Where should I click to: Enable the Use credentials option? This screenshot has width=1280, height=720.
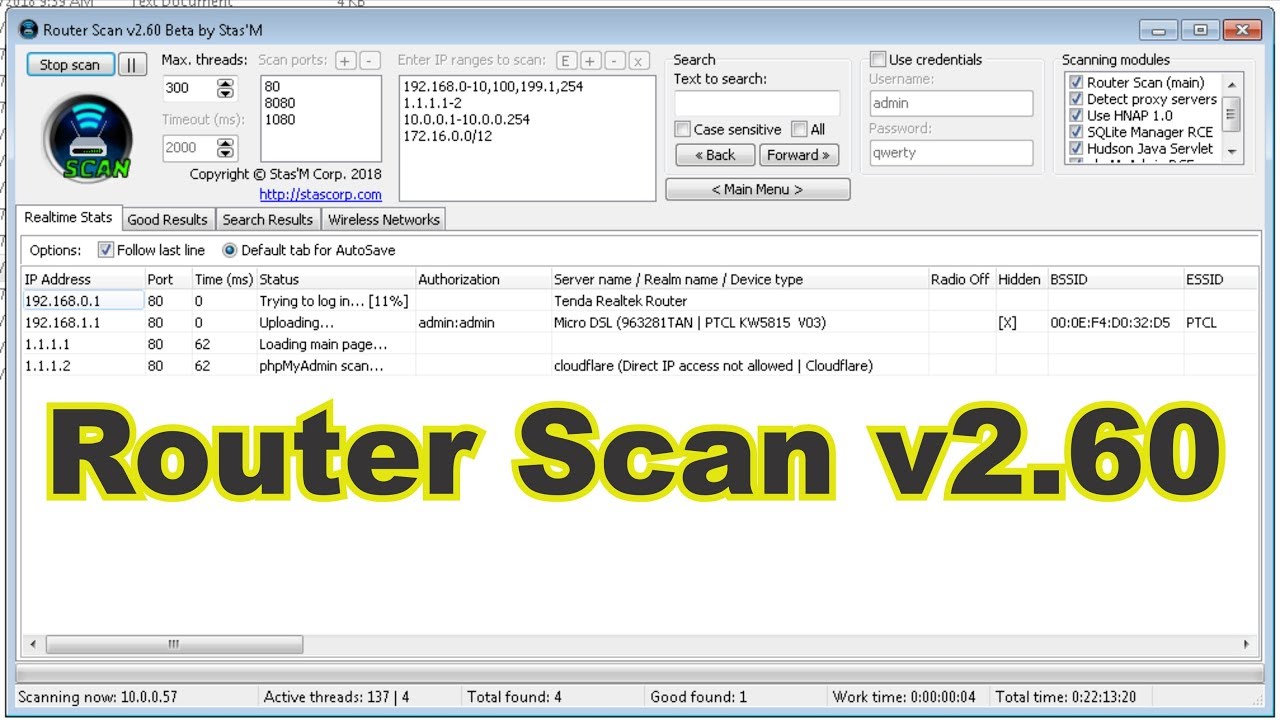click(878, 58)
